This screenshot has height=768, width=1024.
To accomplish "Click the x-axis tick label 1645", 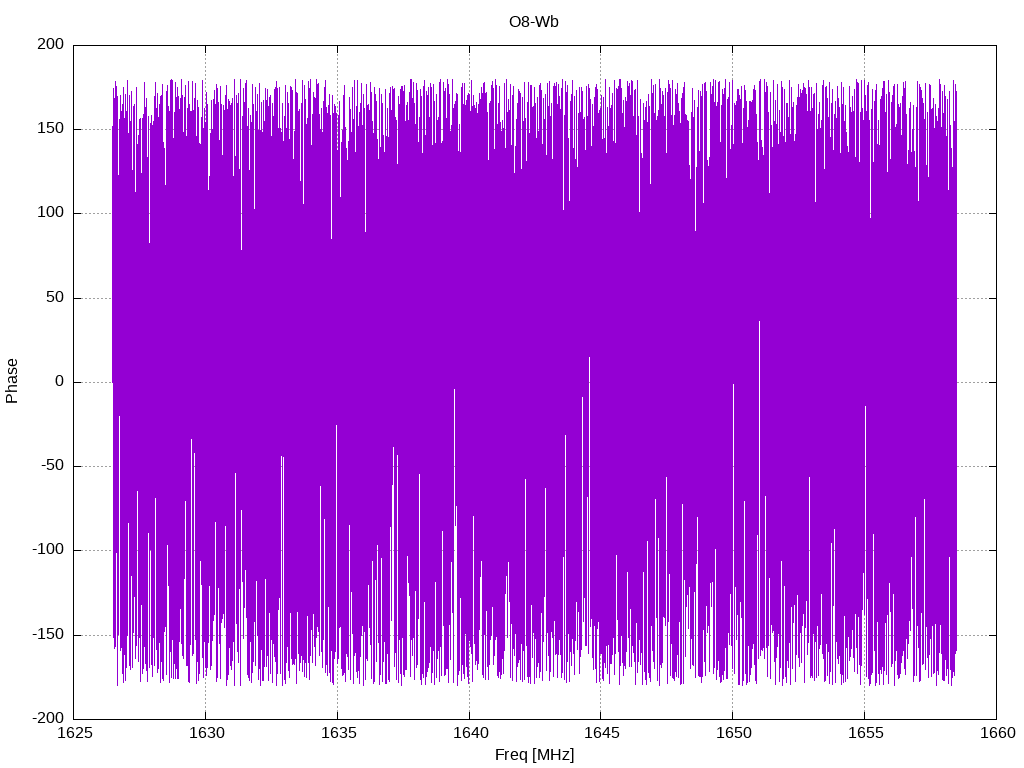I will pyautogui.click(x=601, y=733).
